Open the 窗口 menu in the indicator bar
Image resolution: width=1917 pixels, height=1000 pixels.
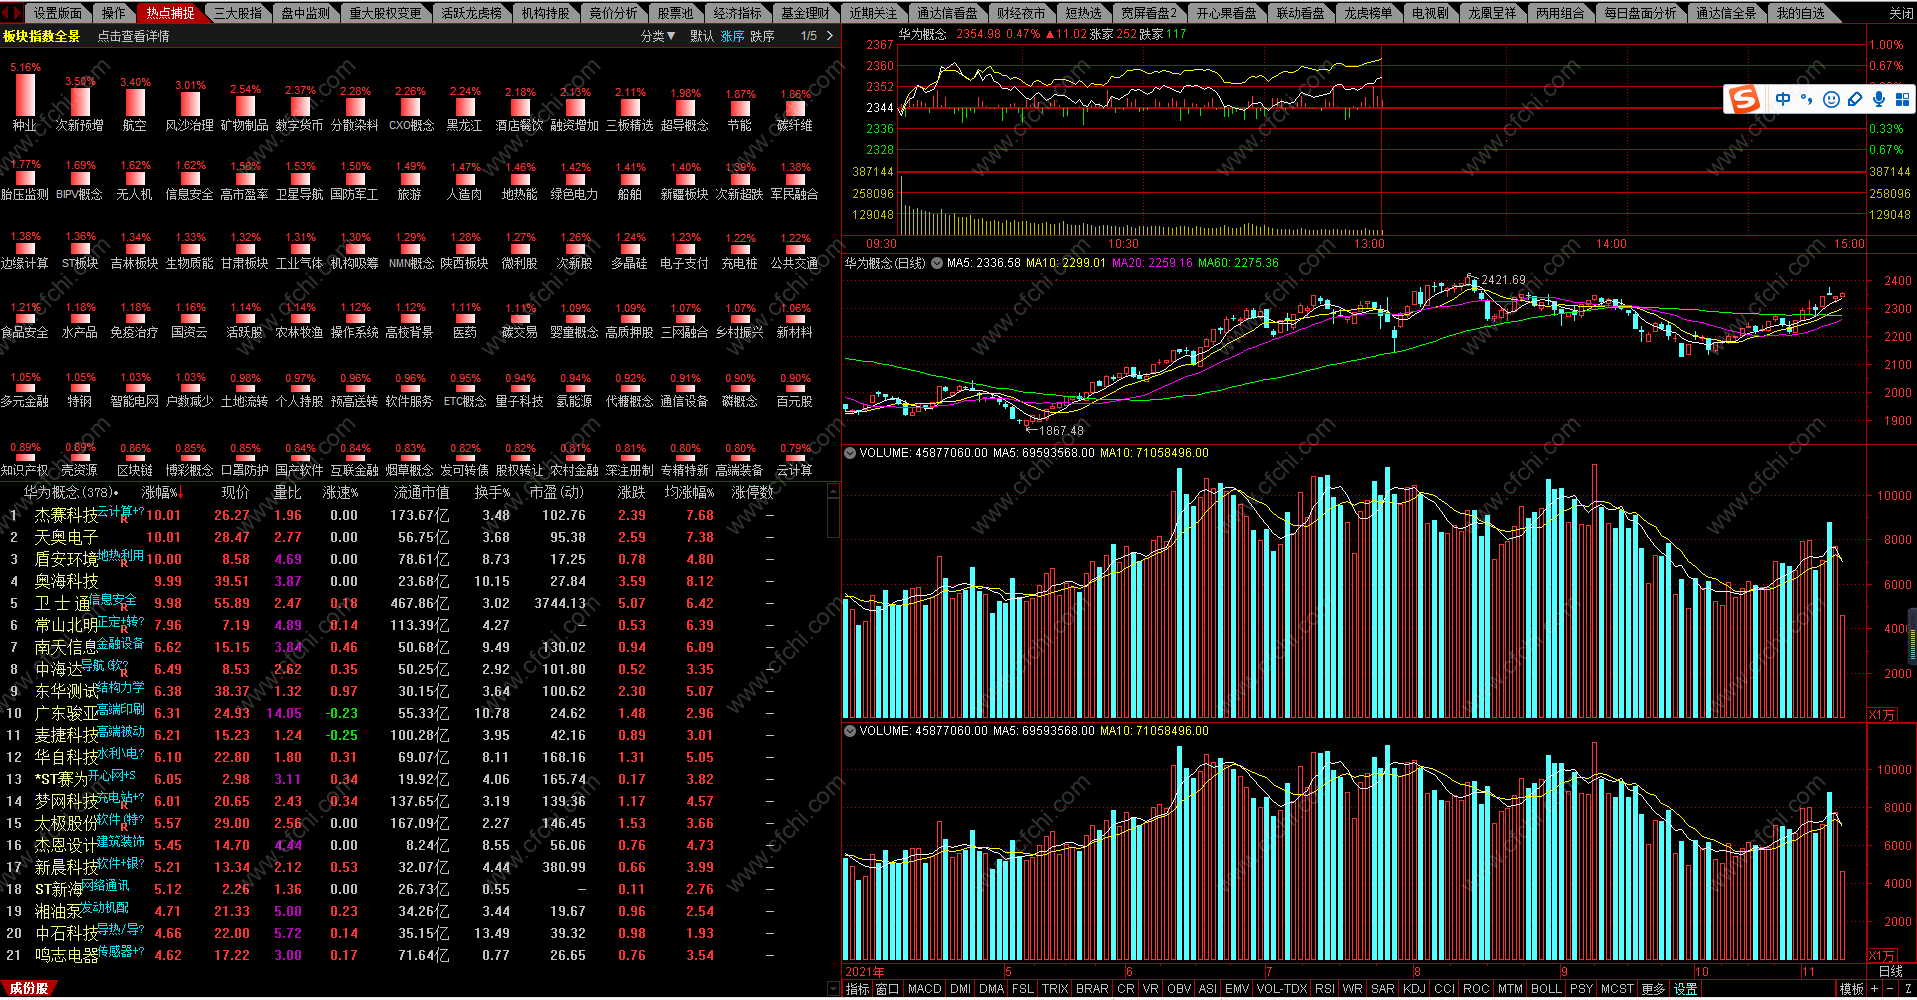(x=888, y=989)
